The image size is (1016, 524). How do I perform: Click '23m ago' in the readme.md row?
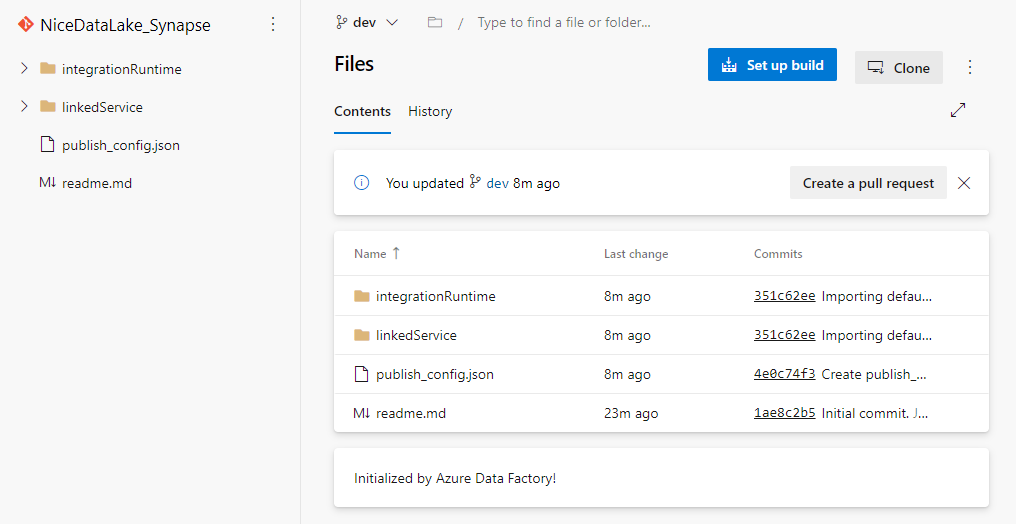point(630,413)
